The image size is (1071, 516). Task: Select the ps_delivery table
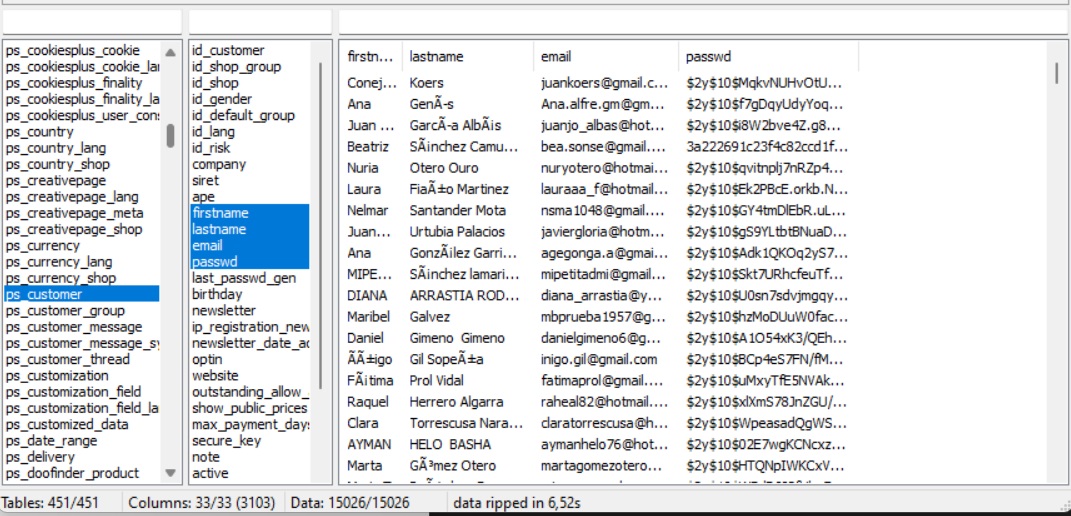(x=81, y=457)
